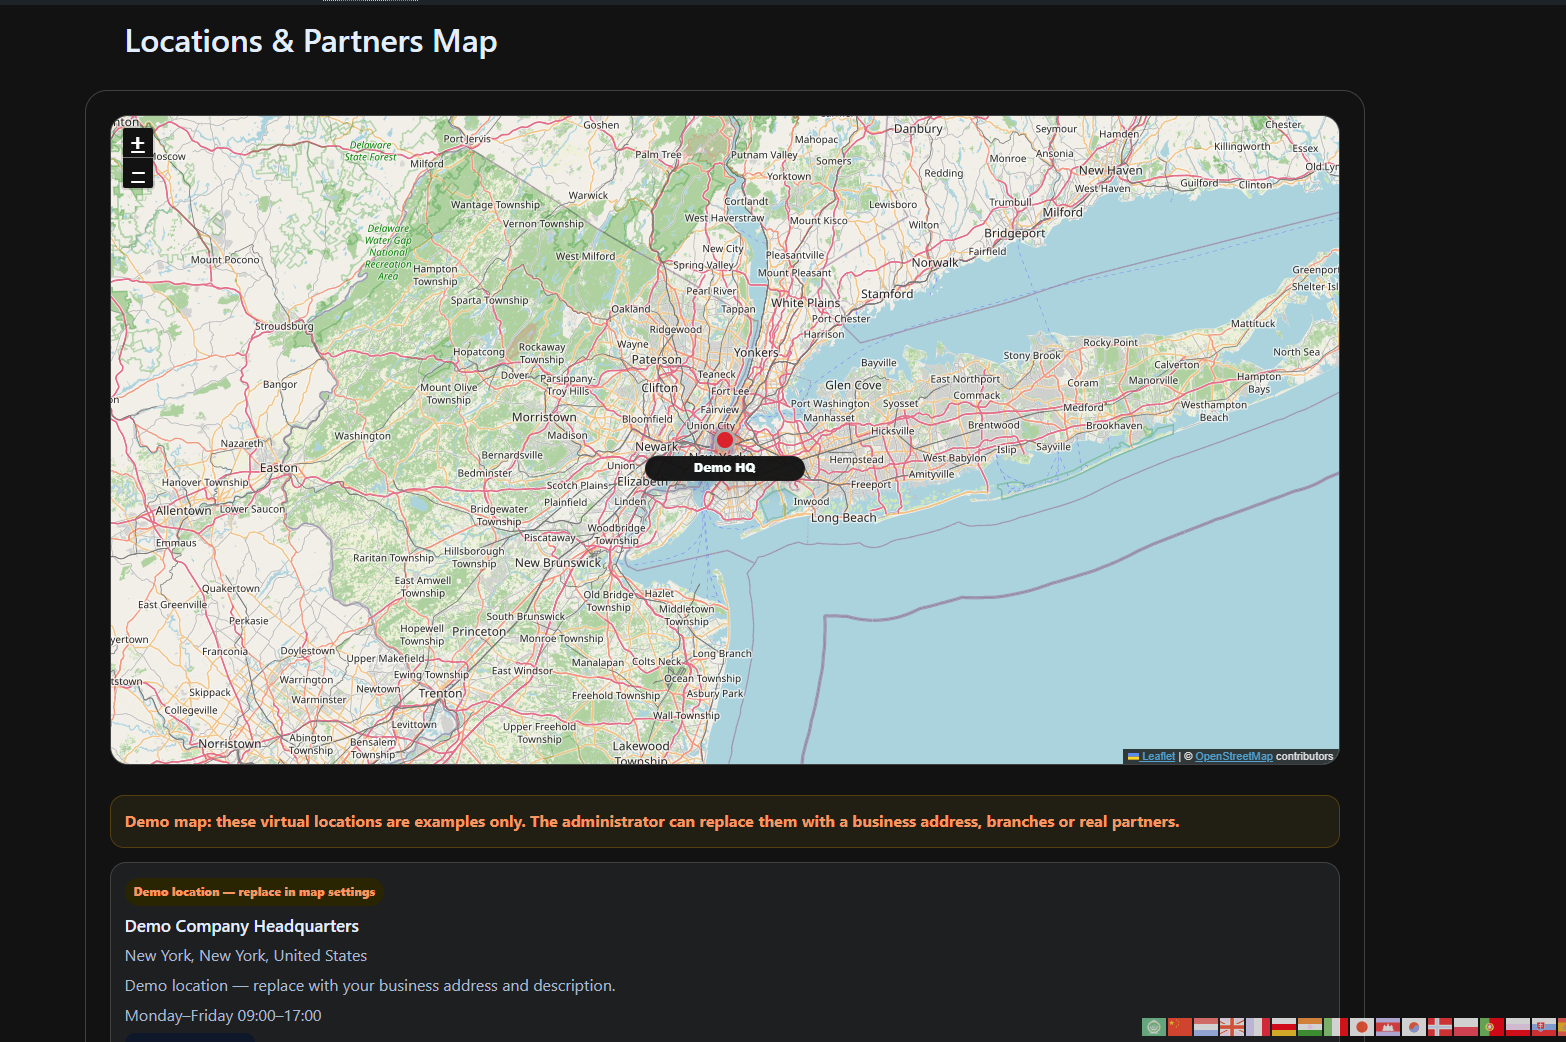Click the Trenton label on the map
The width and height of the screenshot is (1566, 1042).
(441, 693)
